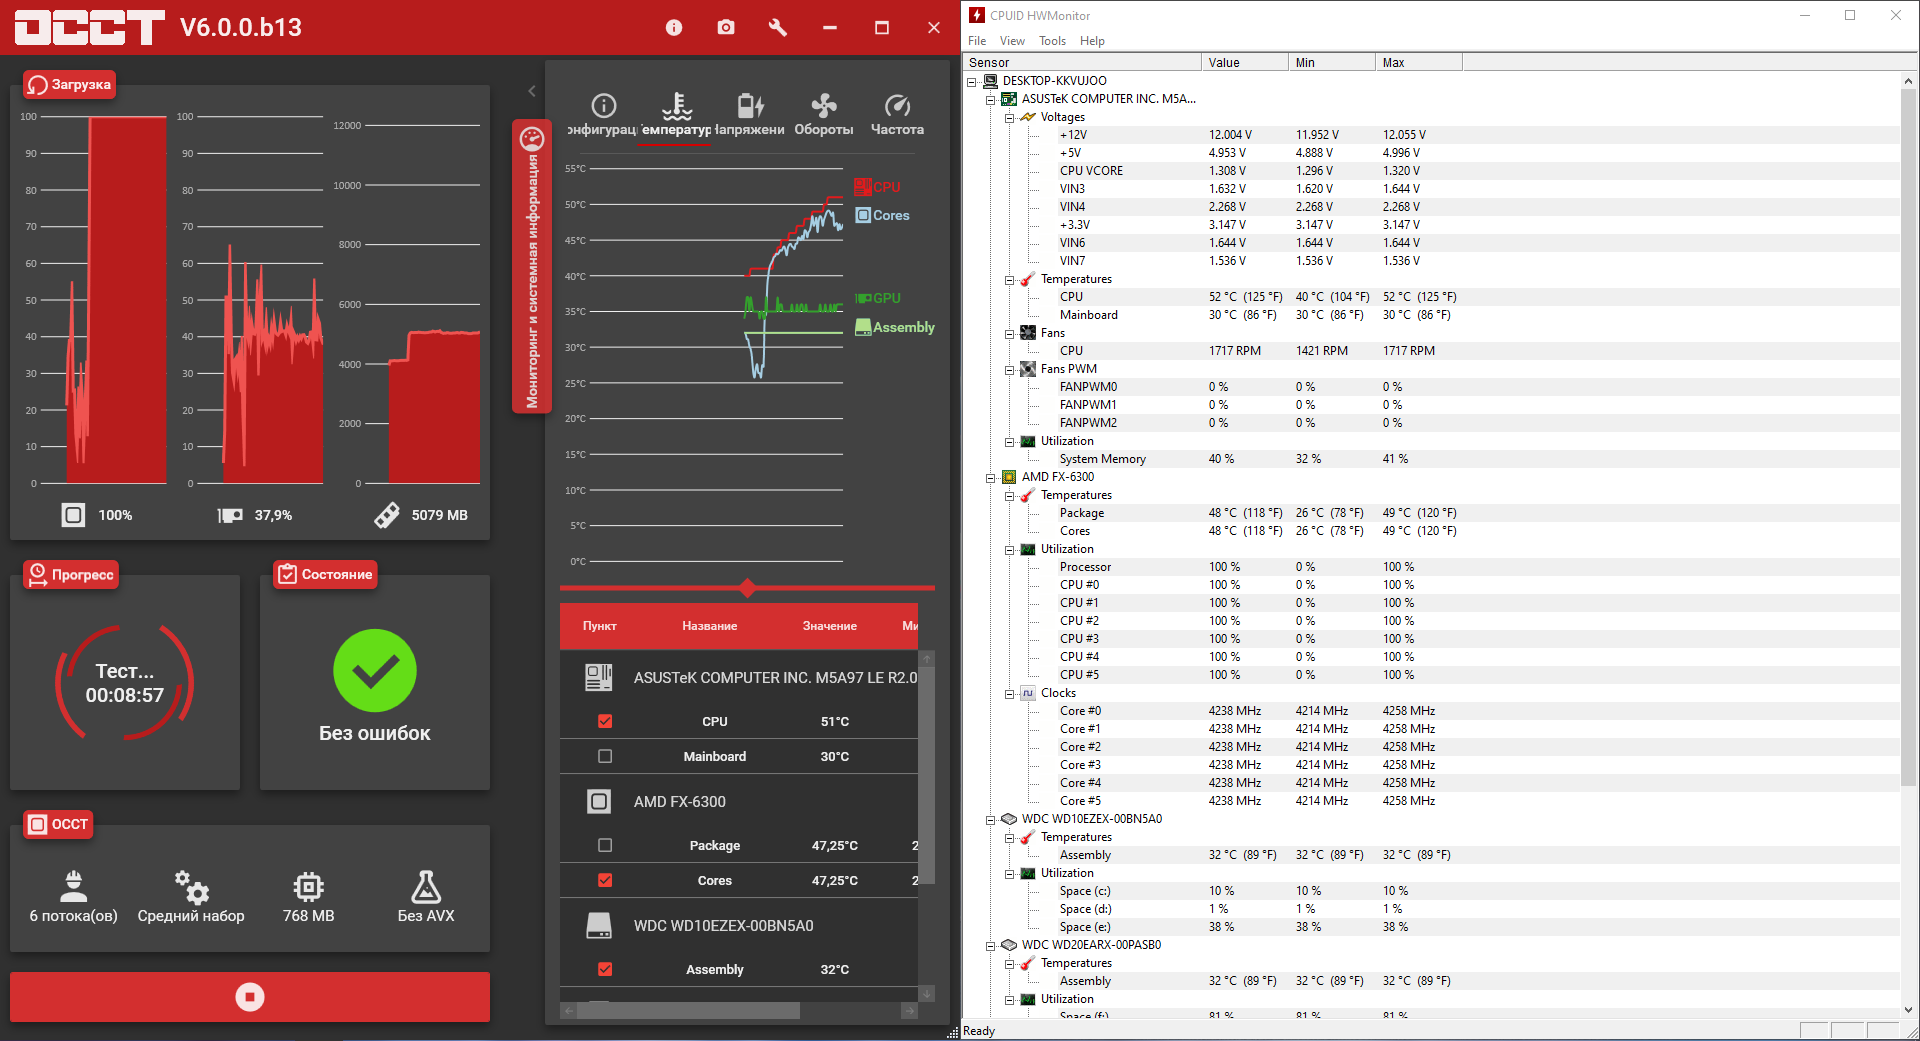Switch to the Temperature tab in OCCT

(676, 115)
